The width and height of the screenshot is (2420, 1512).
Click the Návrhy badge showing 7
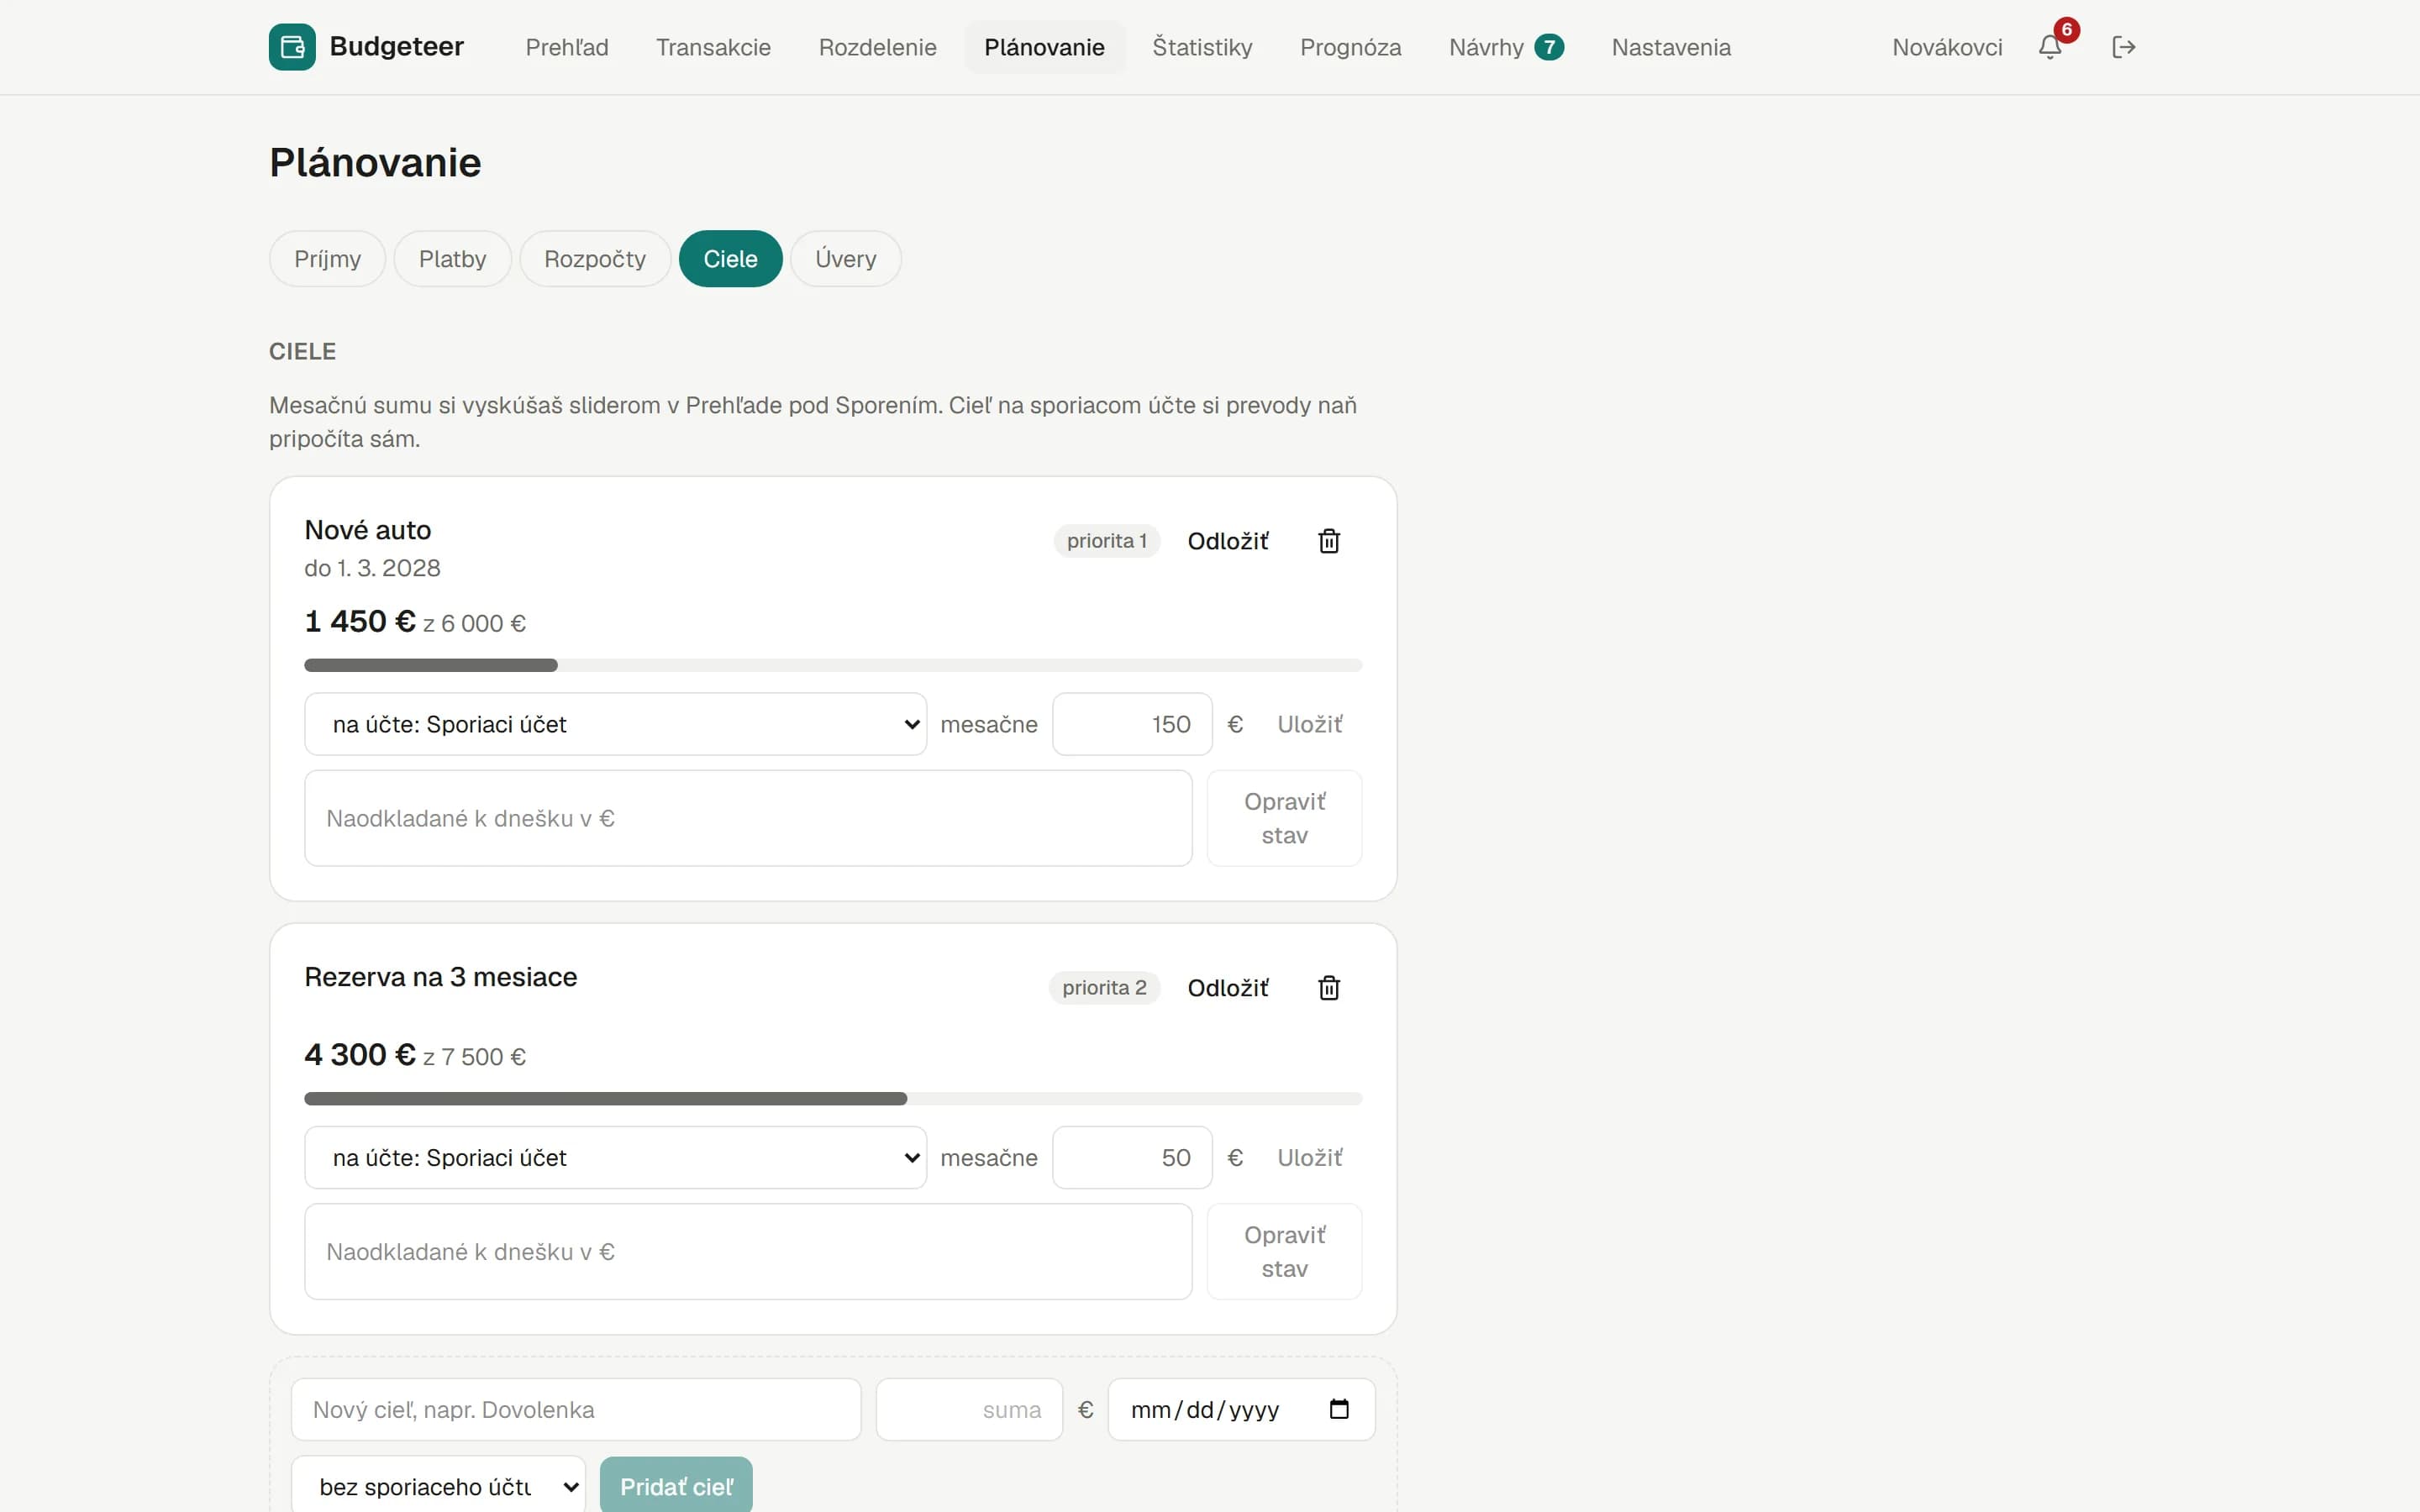[1549, 47]
